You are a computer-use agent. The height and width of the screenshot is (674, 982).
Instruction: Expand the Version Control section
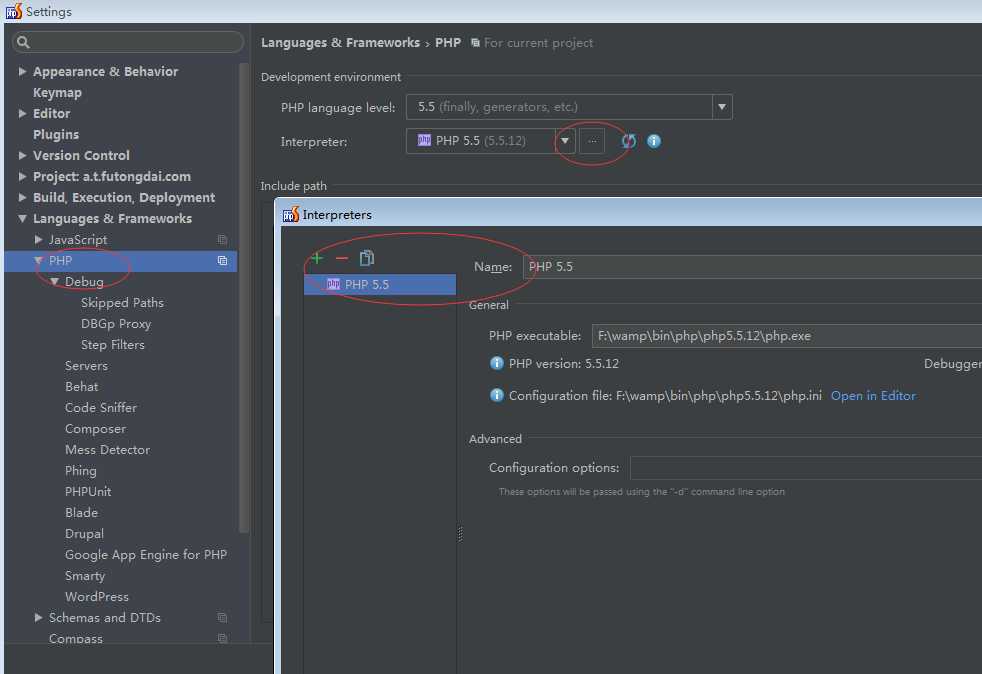[23, 155]
